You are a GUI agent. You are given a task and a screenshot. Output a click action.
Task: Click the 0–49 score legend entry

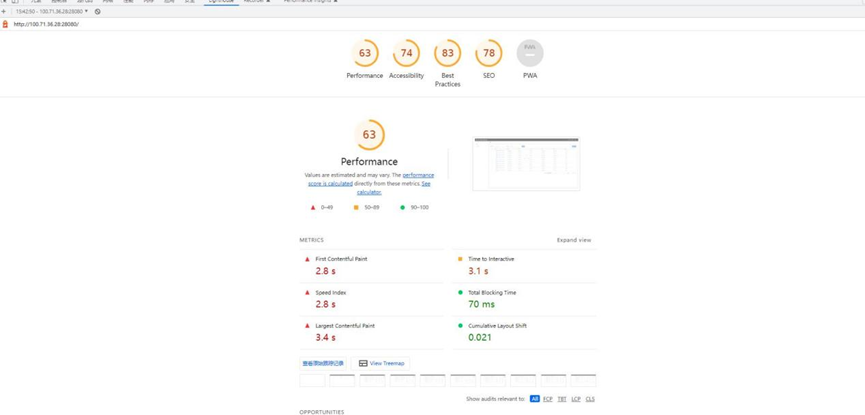click(x=322, y=208)
